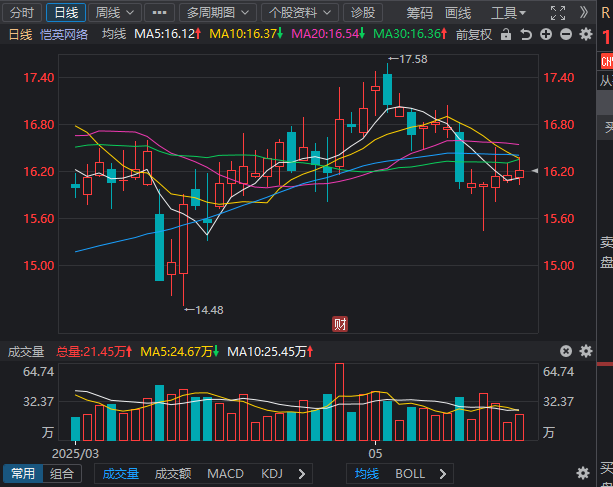613x487 pixels.
Task: Click the 筹码 chip distribution button
Action: [x=420, y=13]
